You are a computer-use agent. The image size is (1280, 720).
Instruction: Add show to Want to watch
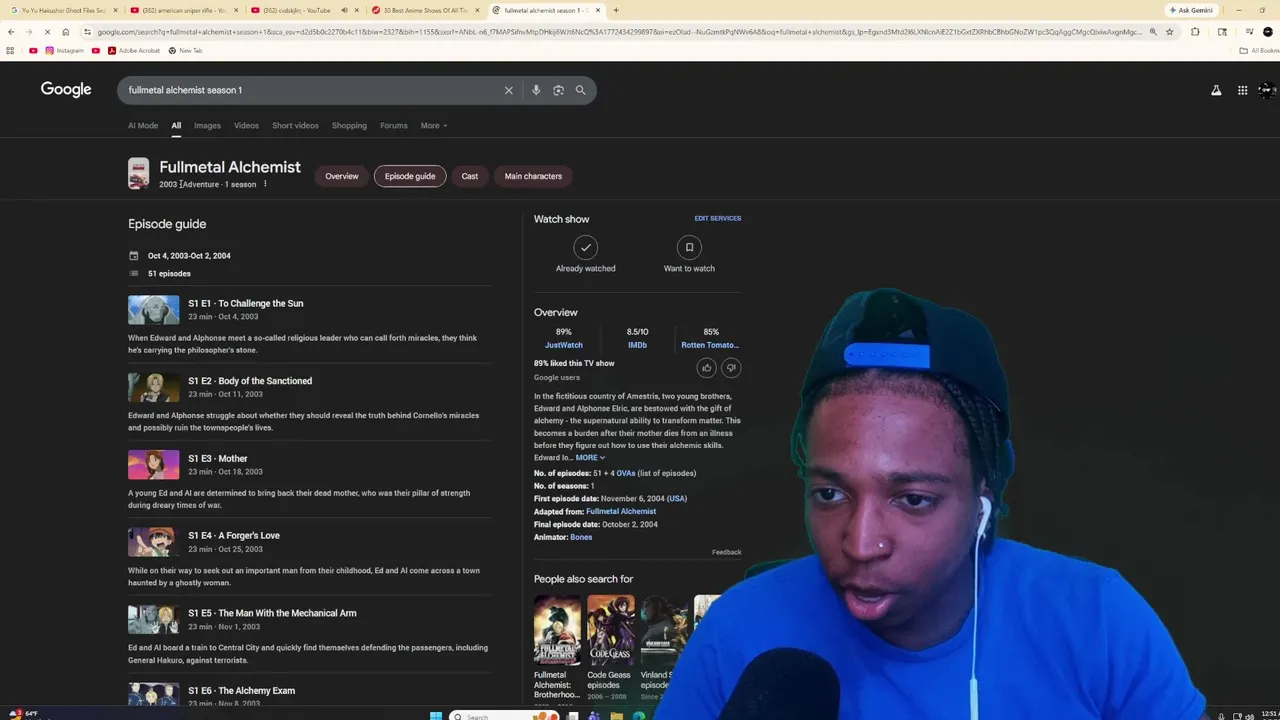pyautogui.click(x=689, y=254)
